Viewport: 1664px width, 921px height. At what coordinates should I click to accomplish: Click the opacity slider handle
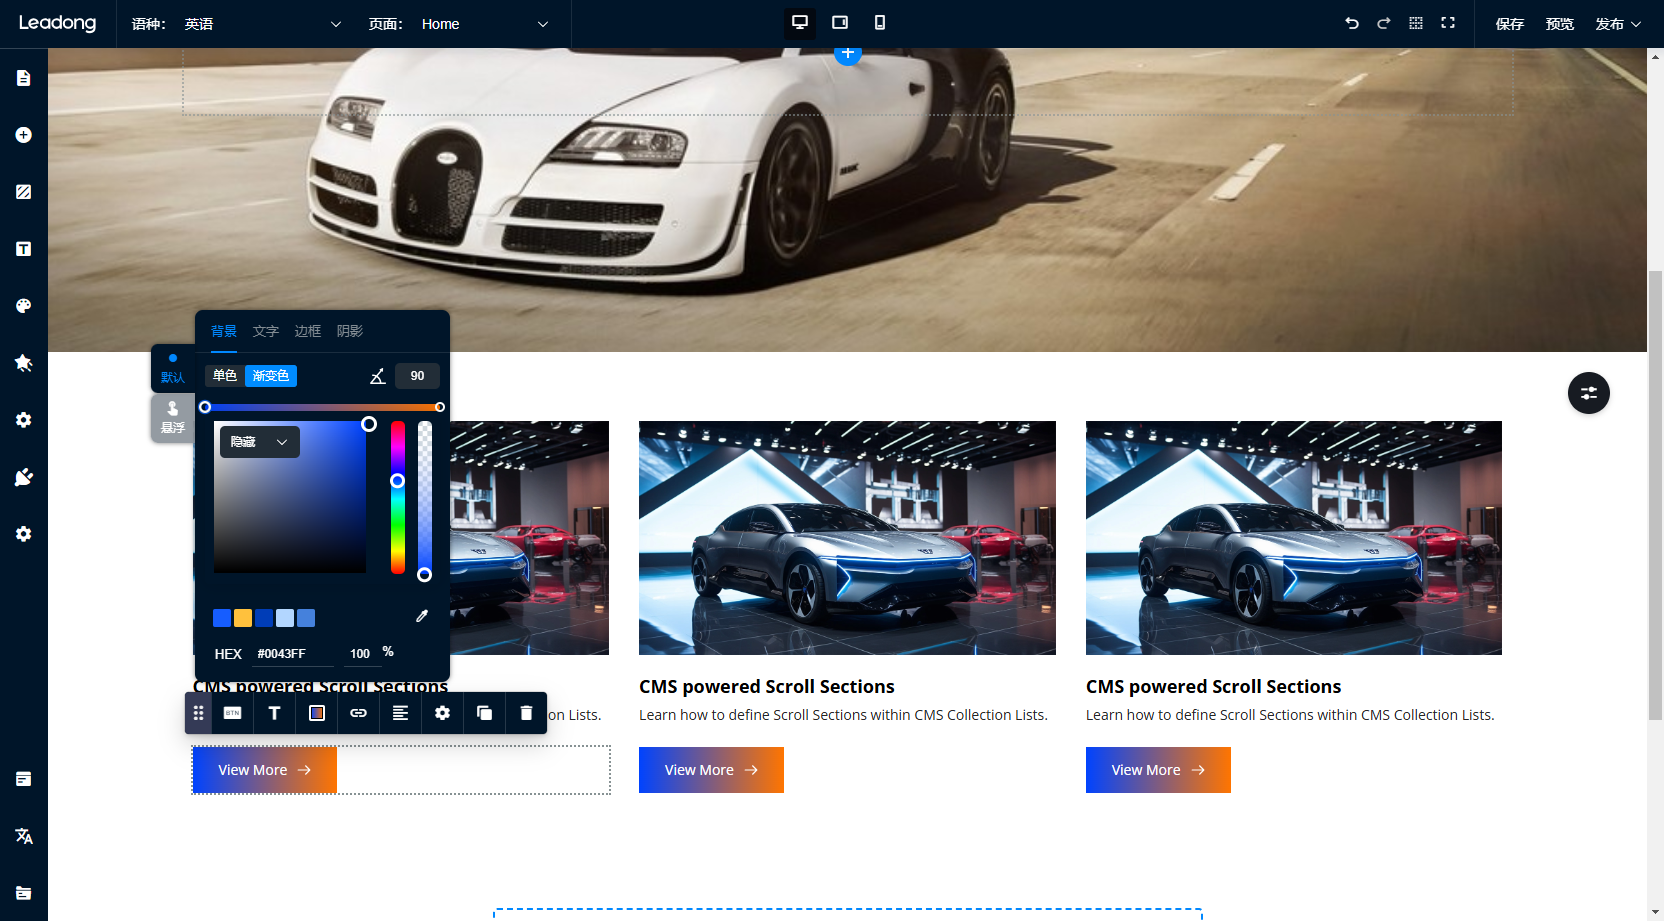[x=425, y=575]
